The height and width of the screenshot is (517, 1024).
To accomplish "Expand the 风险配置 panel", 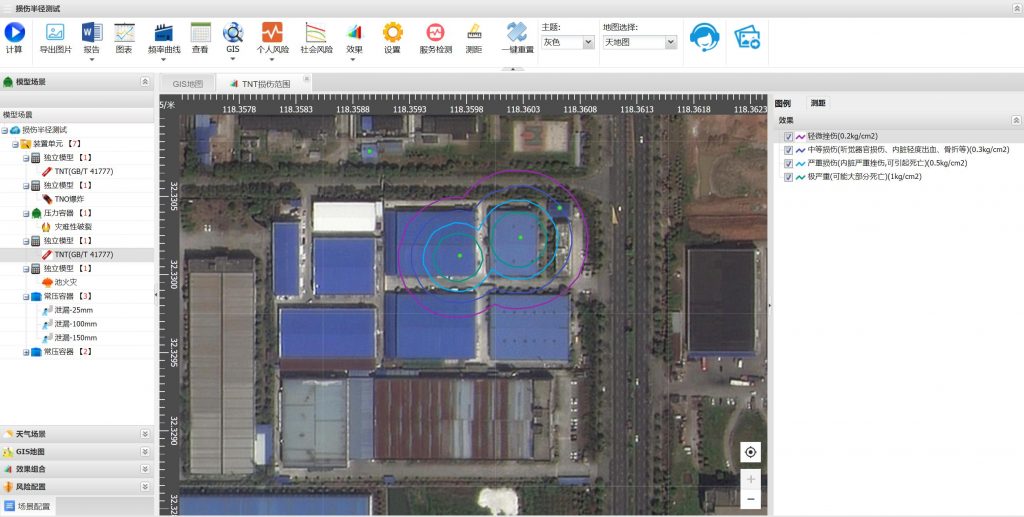I will (x=145, y=487).
